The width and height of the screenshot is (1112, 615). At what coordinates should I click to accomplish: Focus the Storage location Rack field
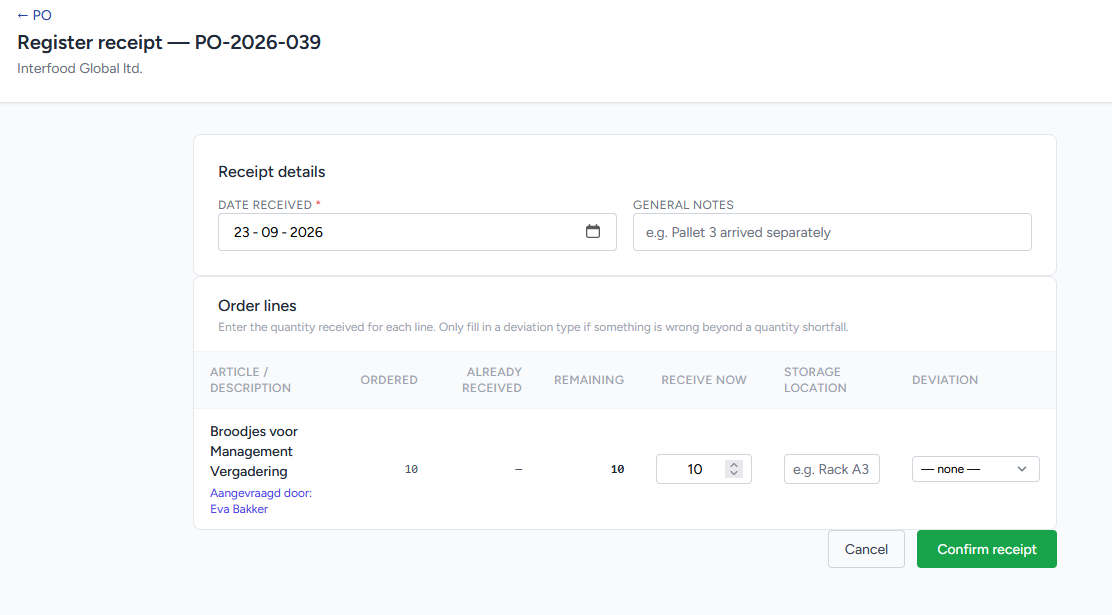click(831, 469)
